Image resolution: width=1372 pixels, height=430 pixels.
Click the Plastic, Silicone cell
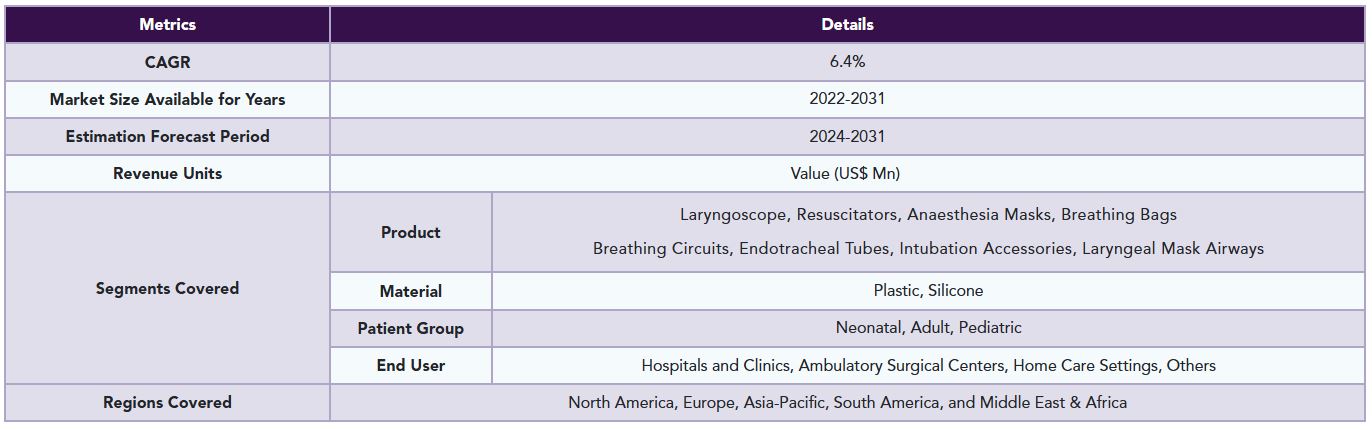click(928, 291)
